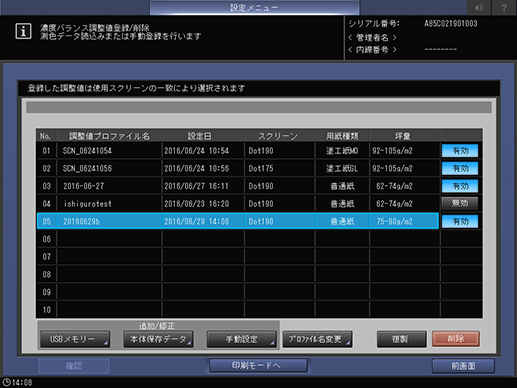This screenshot has height=388, width=517.
Task: Click the 複製 duplicate button
Action: [401, 339]
